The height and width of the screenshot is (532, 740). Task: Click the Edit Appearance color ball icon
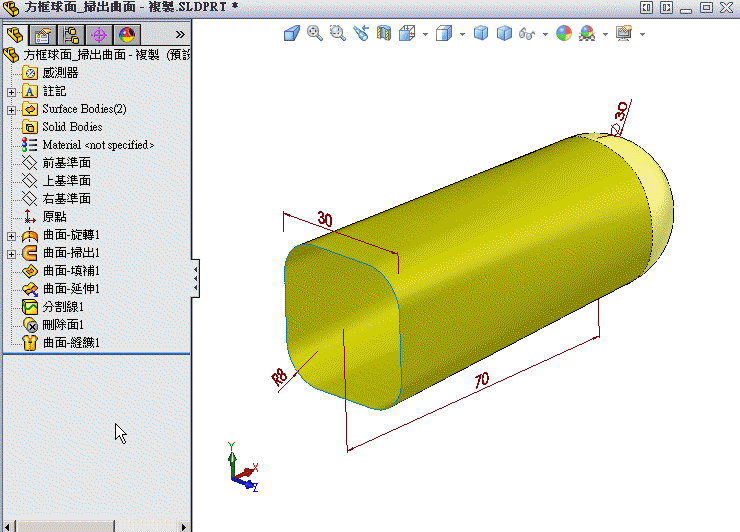point(564,33)
